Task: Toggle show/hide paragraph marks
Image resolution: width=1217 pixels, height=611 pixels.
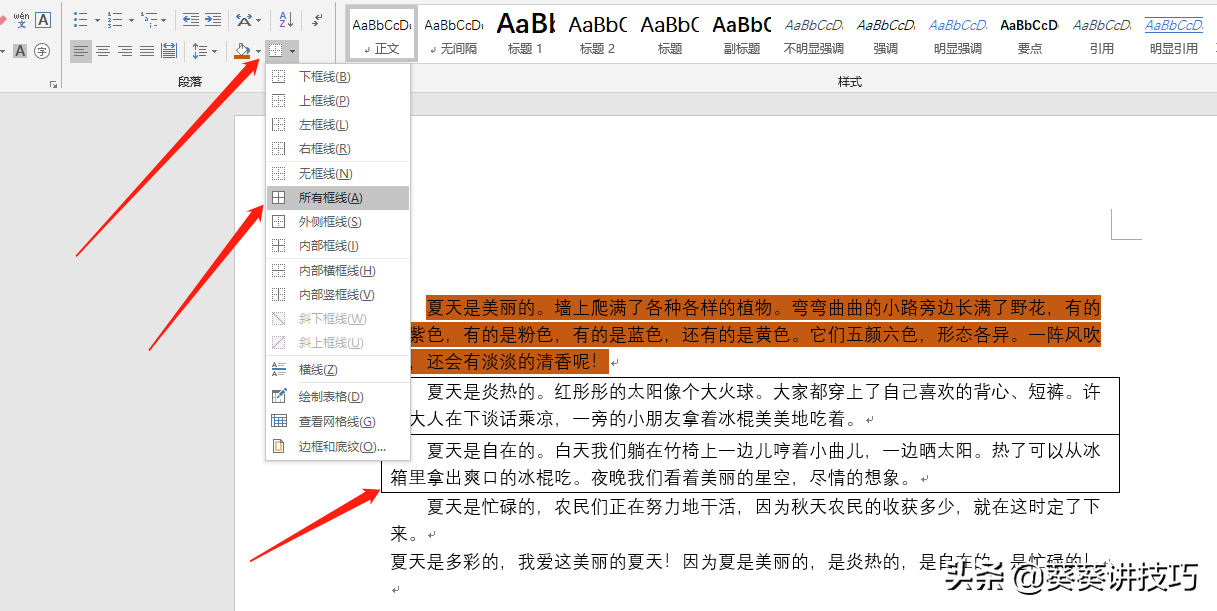Action: point(318,20)
